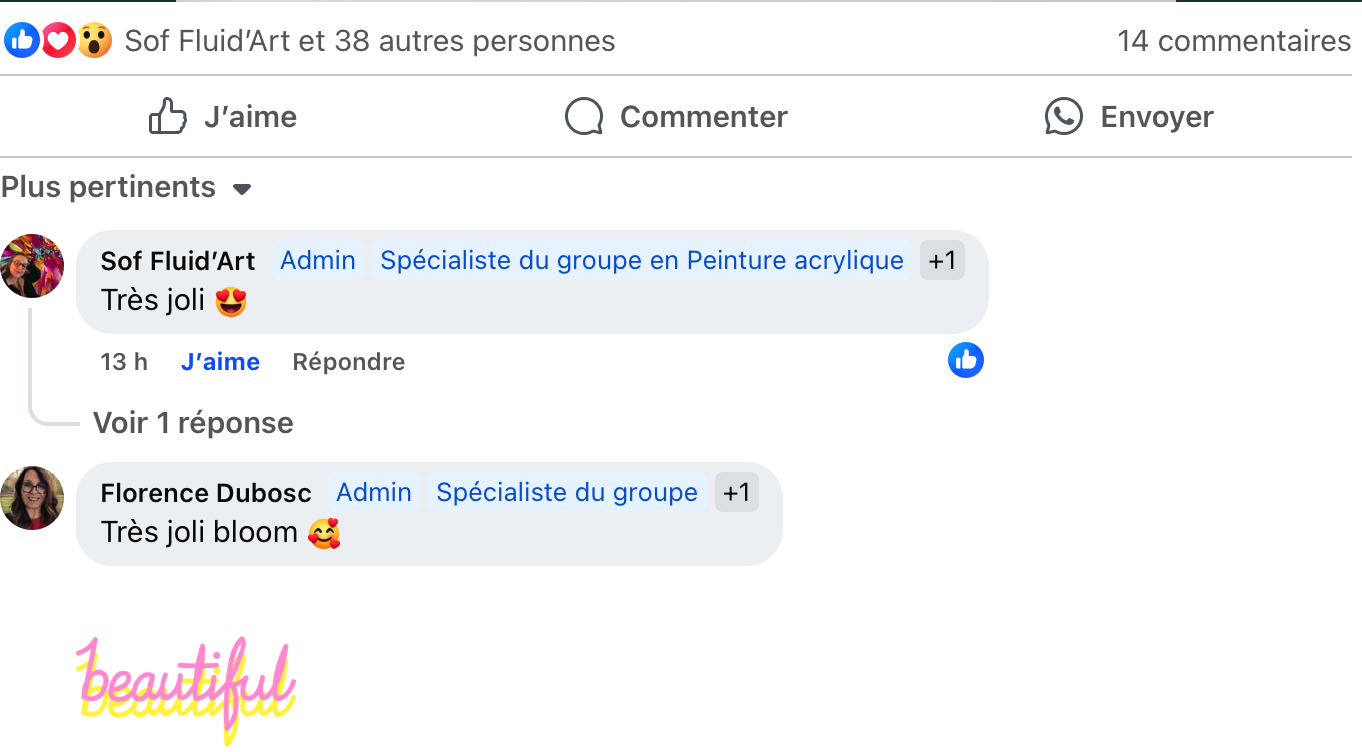Image resolution: width=1362 pixels, height=752 pixels.
Task: Expand the +1 badge beside Florence Dubosc
Action: click(737, 493)
